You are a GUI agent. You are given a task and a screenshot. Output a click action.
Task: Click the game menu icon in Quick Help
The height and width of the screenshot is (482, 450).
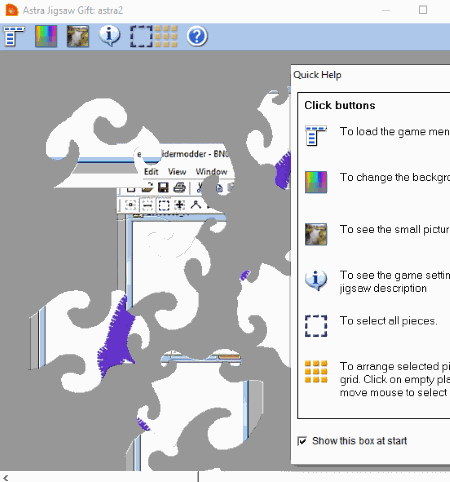(316, 135)
